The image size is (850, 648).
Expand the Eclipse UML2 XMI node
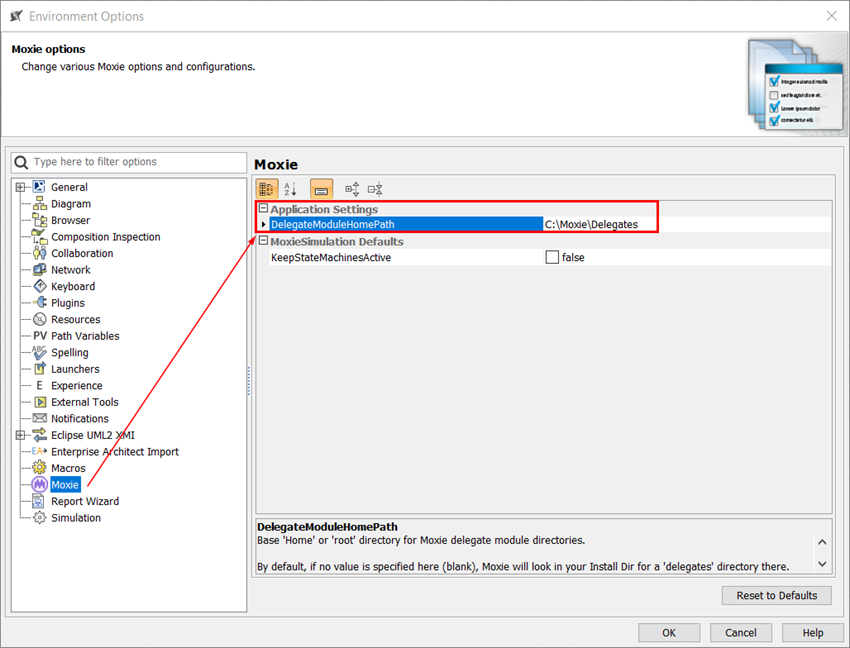point(20,435)
